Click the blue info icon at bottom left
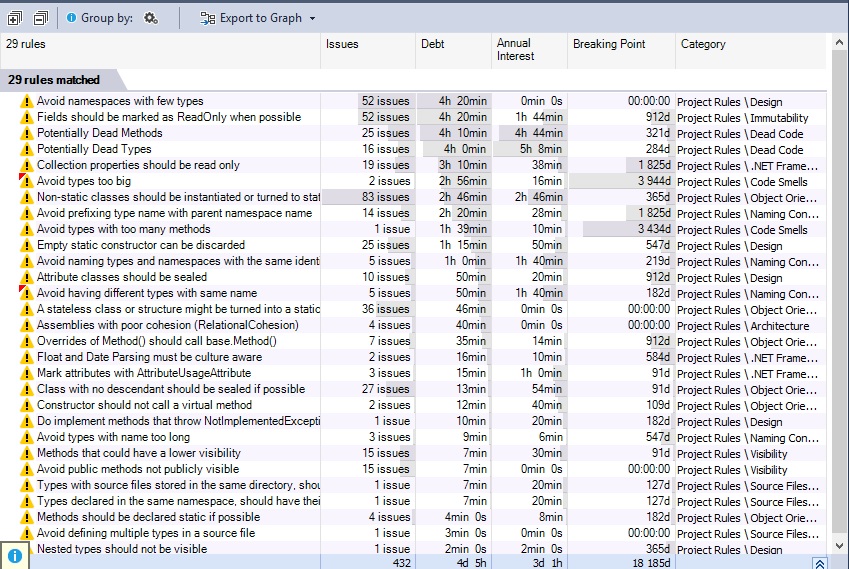This screenshot has height=569, width=849. (15, 555)
